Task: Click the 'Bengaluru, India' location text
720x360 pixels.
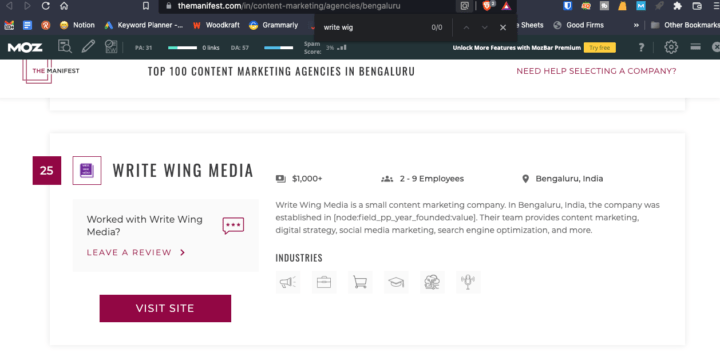Action: point(569,179)
